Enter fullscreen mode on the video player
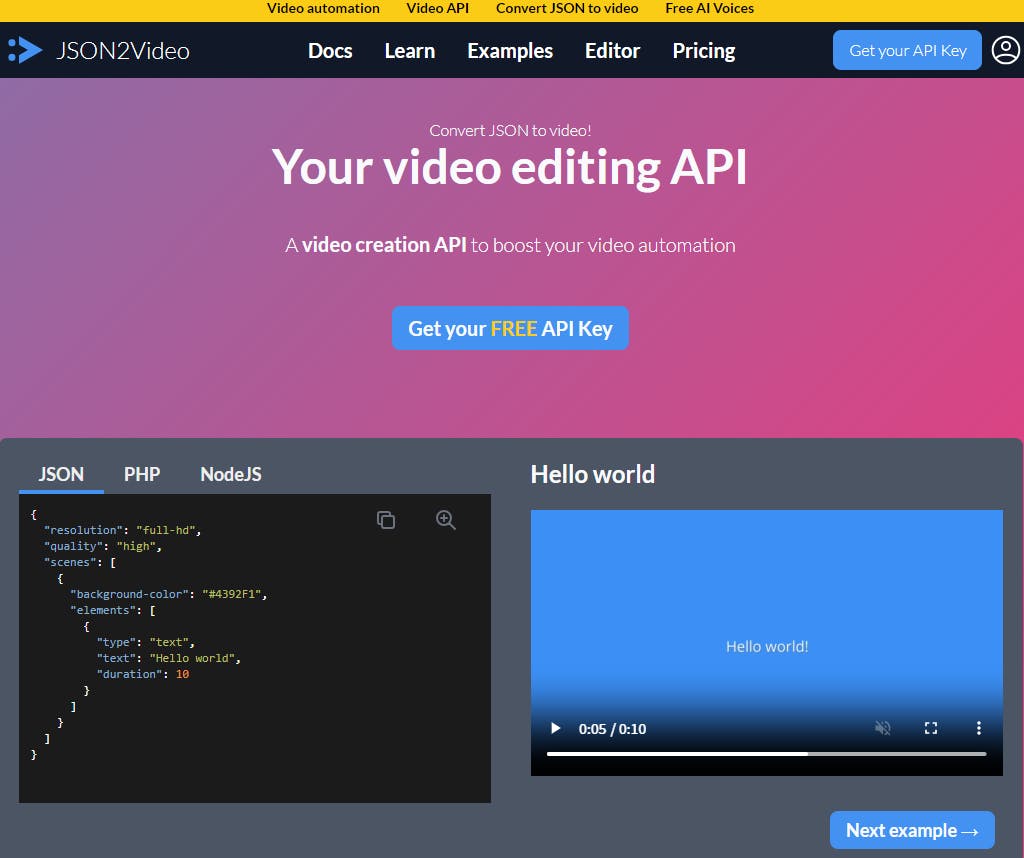The width and height of the screenshot is (1024, 858). pyautogui.click(x=931, y=728)
